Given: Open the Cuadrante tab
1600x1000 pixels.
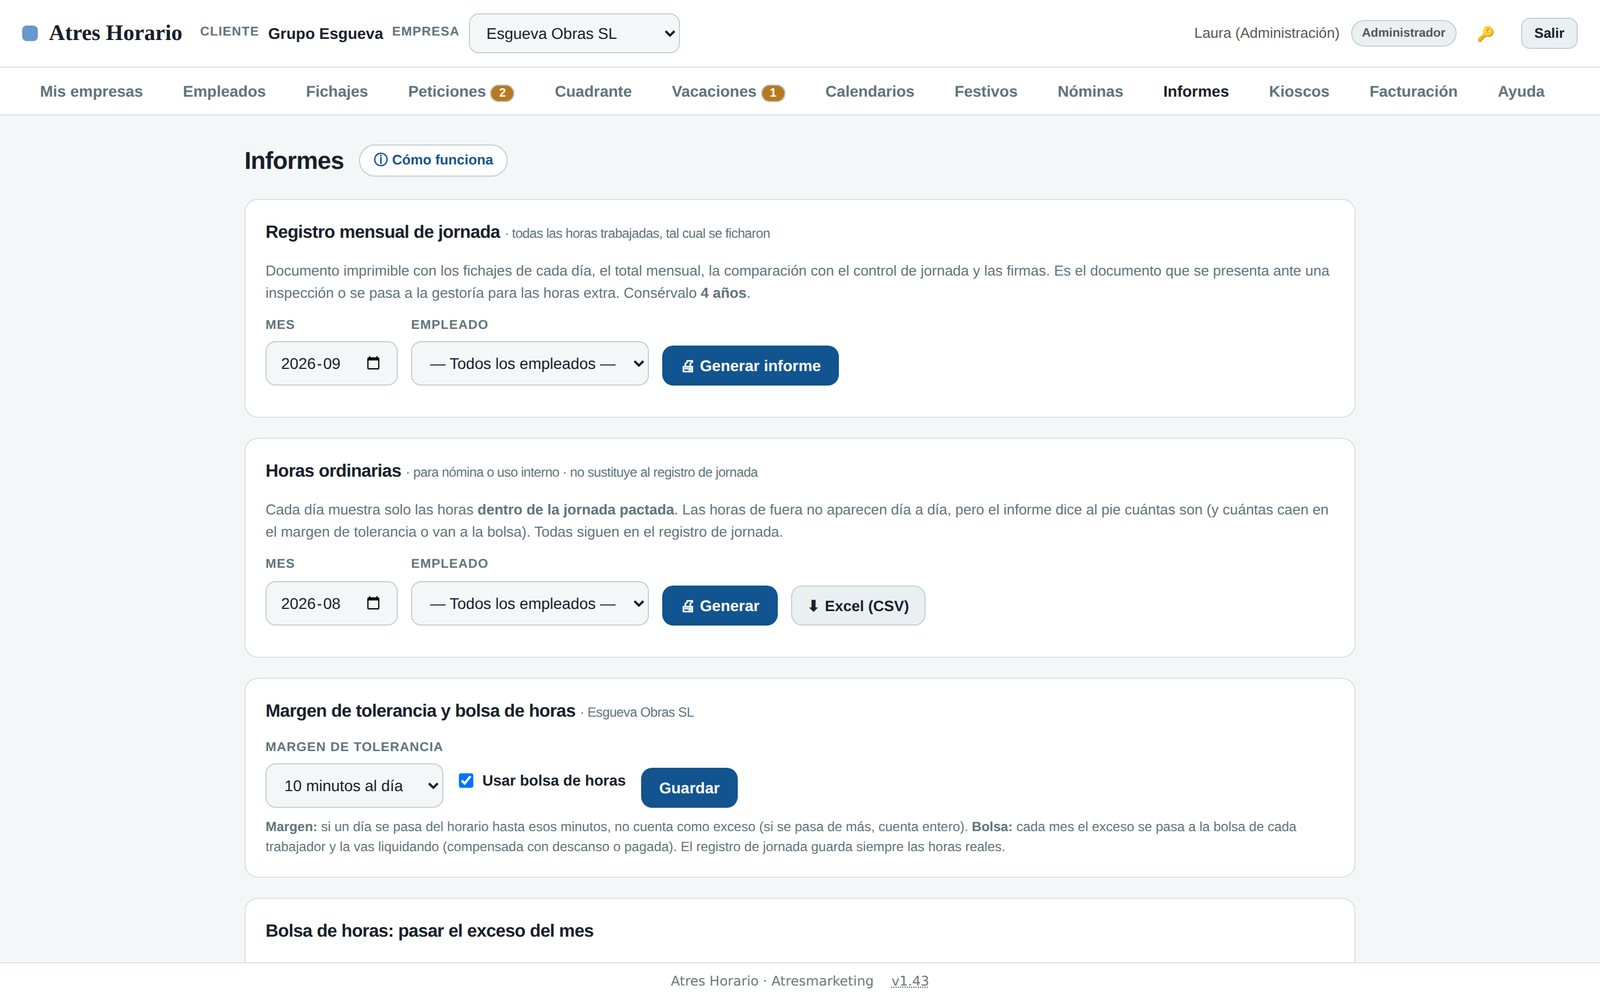Looking at the screenshot, I should (x=593, y=91).
